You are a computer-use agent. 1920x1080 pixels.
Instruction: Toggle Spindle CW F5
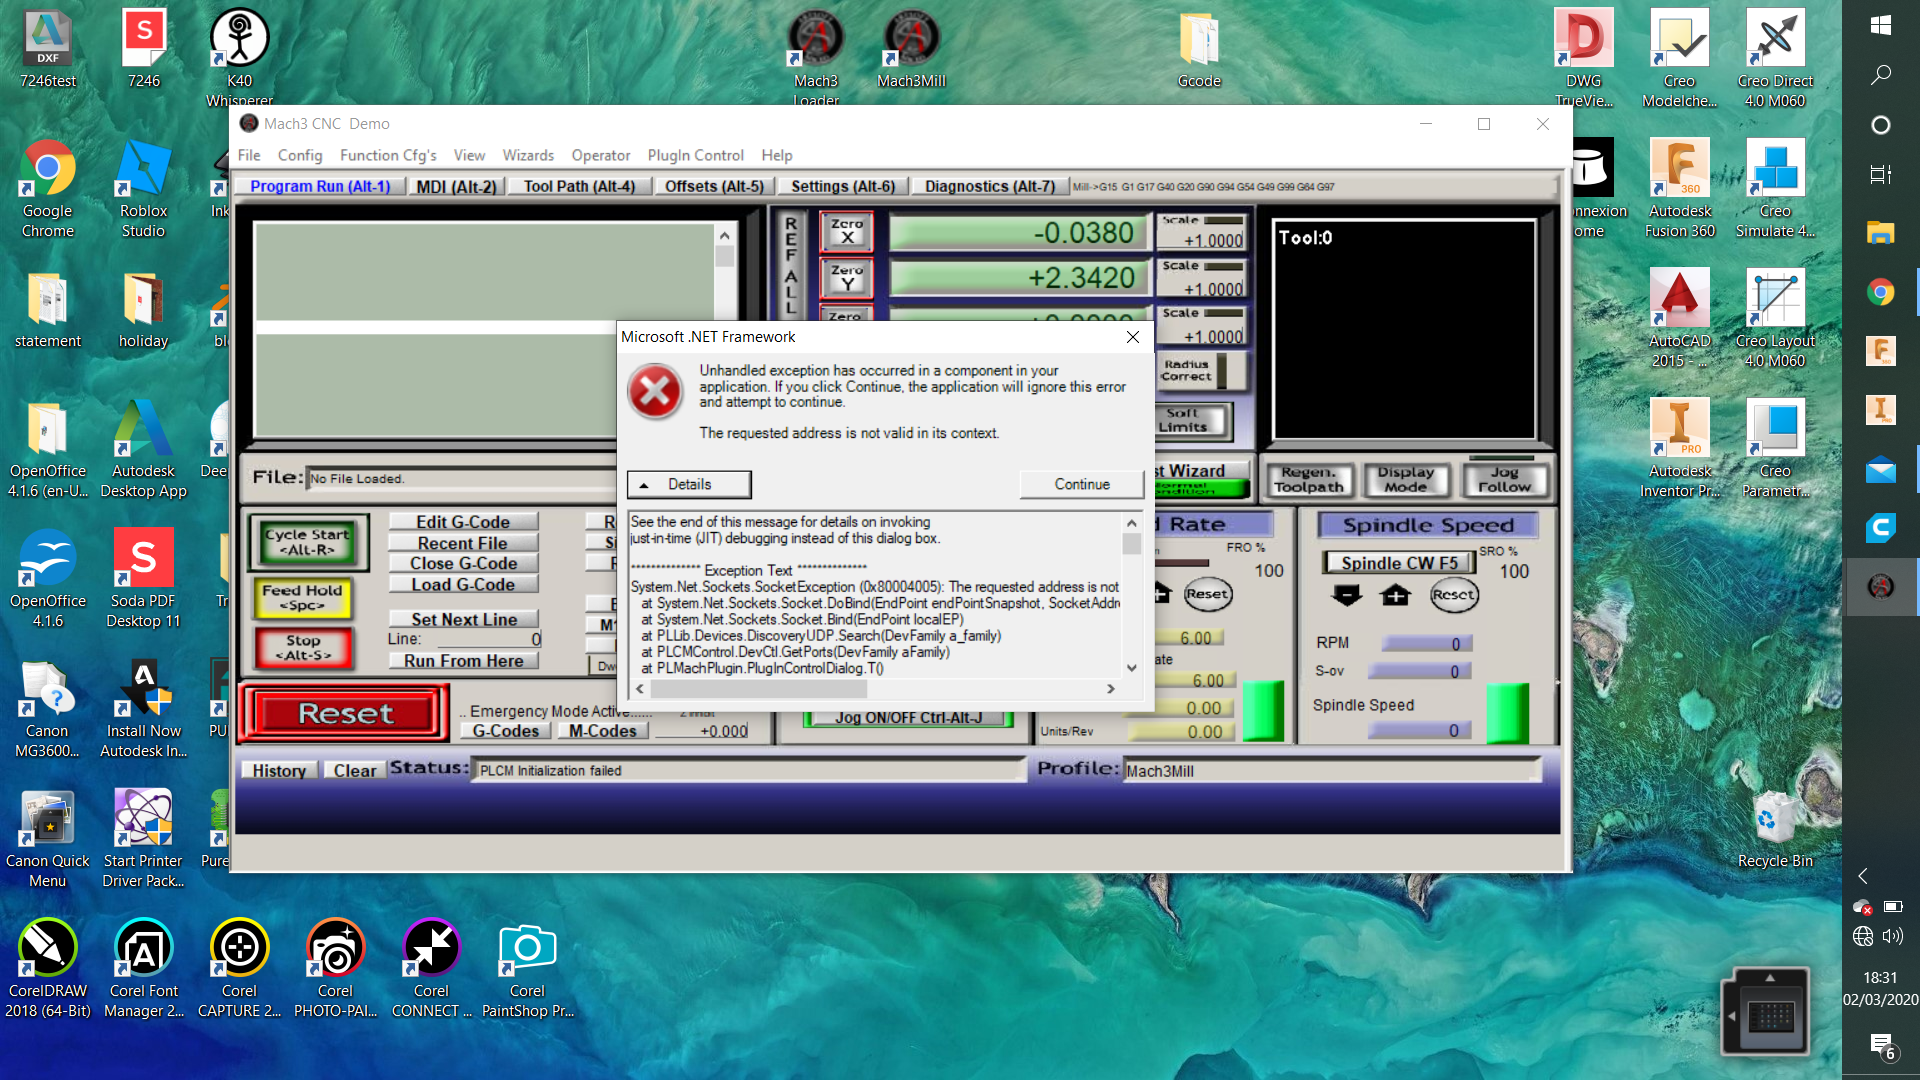1398,563
